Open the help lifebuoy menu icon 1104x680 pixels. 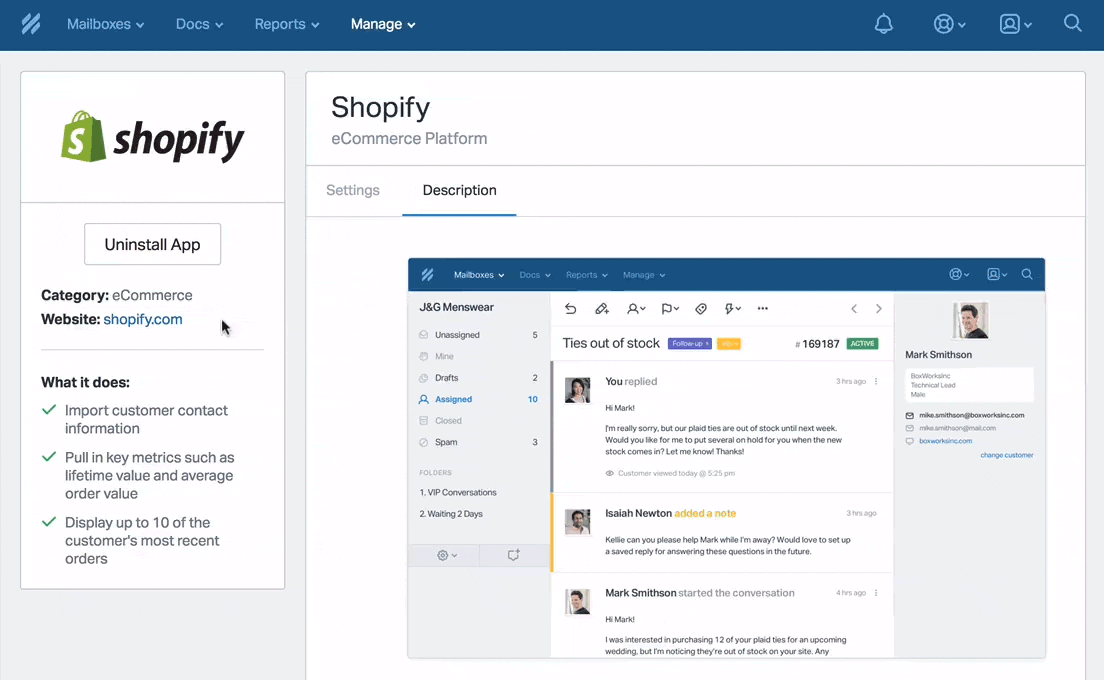(949, 24)
